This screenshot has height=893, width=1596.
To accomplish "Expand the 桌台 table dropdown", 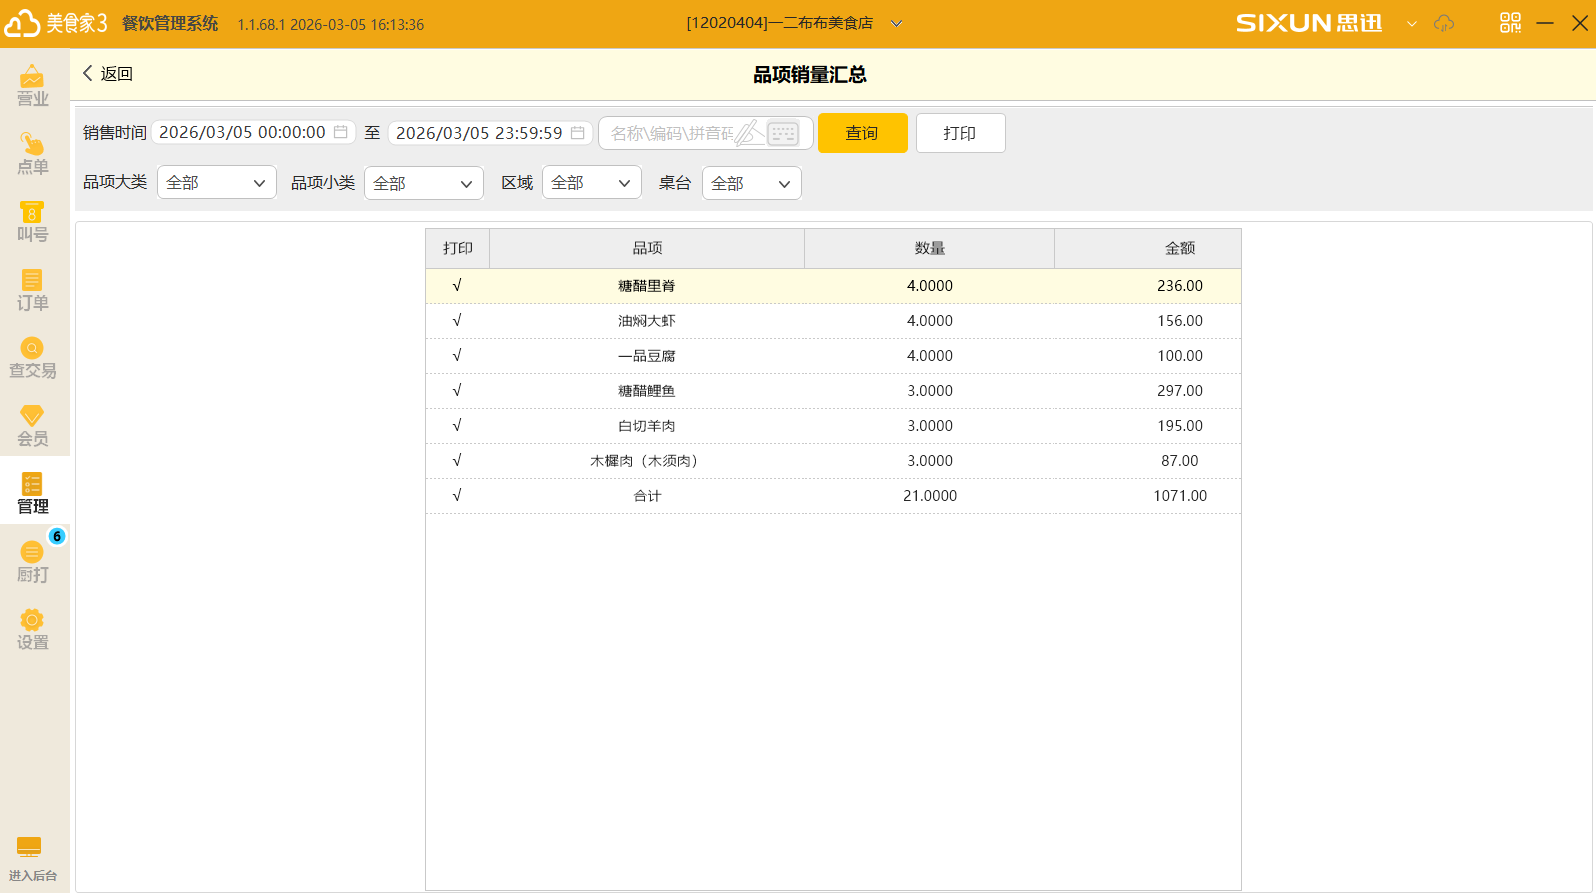I will 751,183.
